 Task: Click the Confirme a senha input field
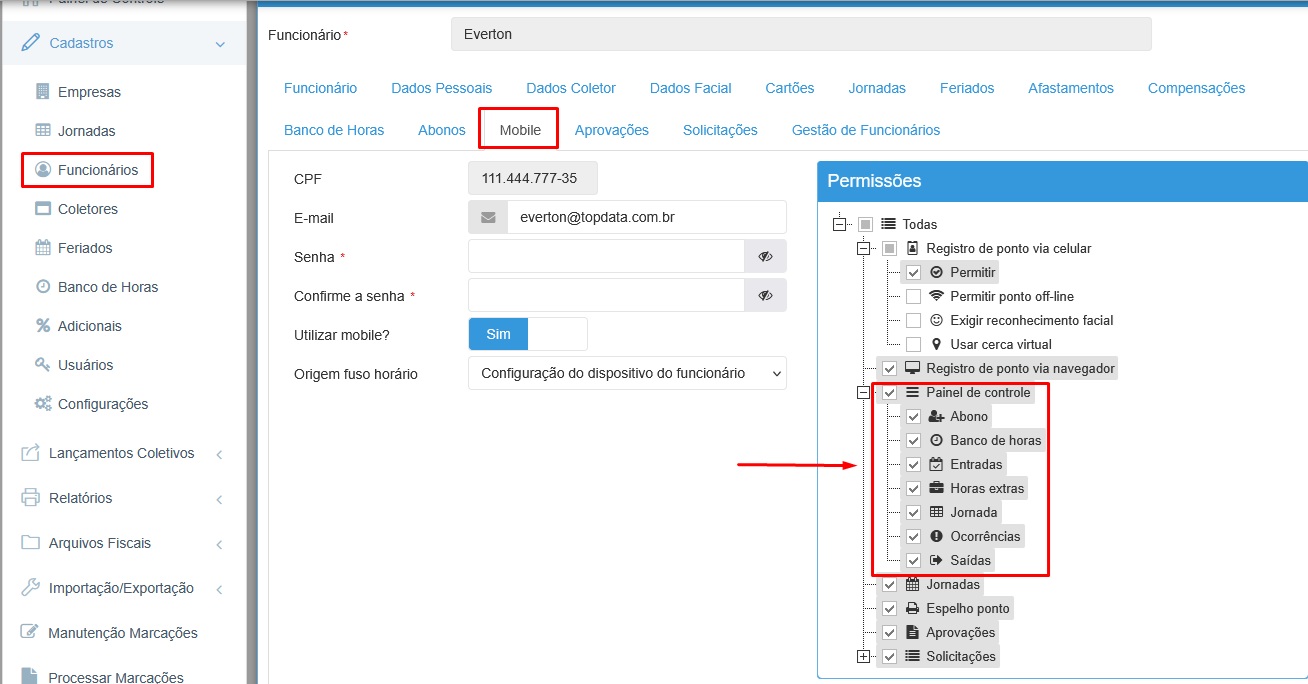point(606,296)
